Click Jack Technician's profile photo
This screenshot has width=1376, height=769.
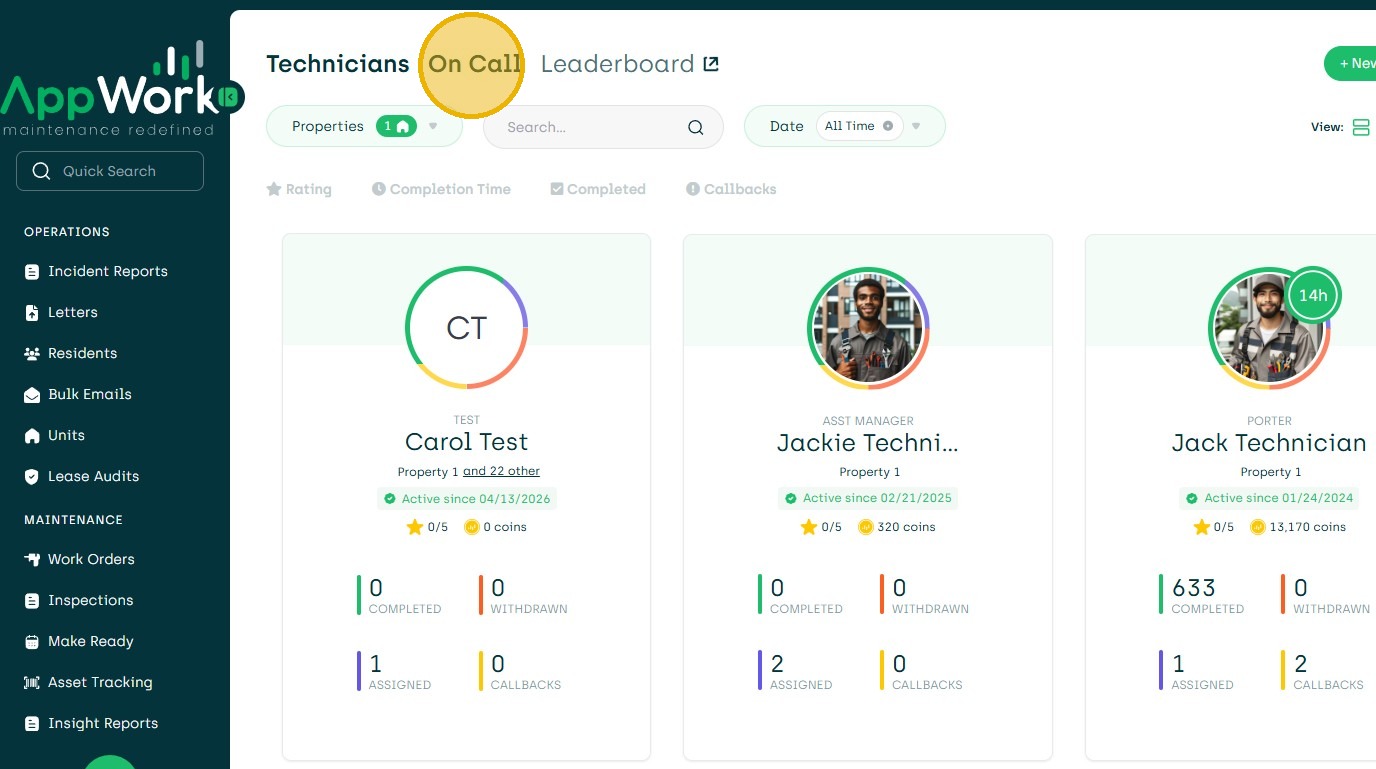coord(1269,328)
